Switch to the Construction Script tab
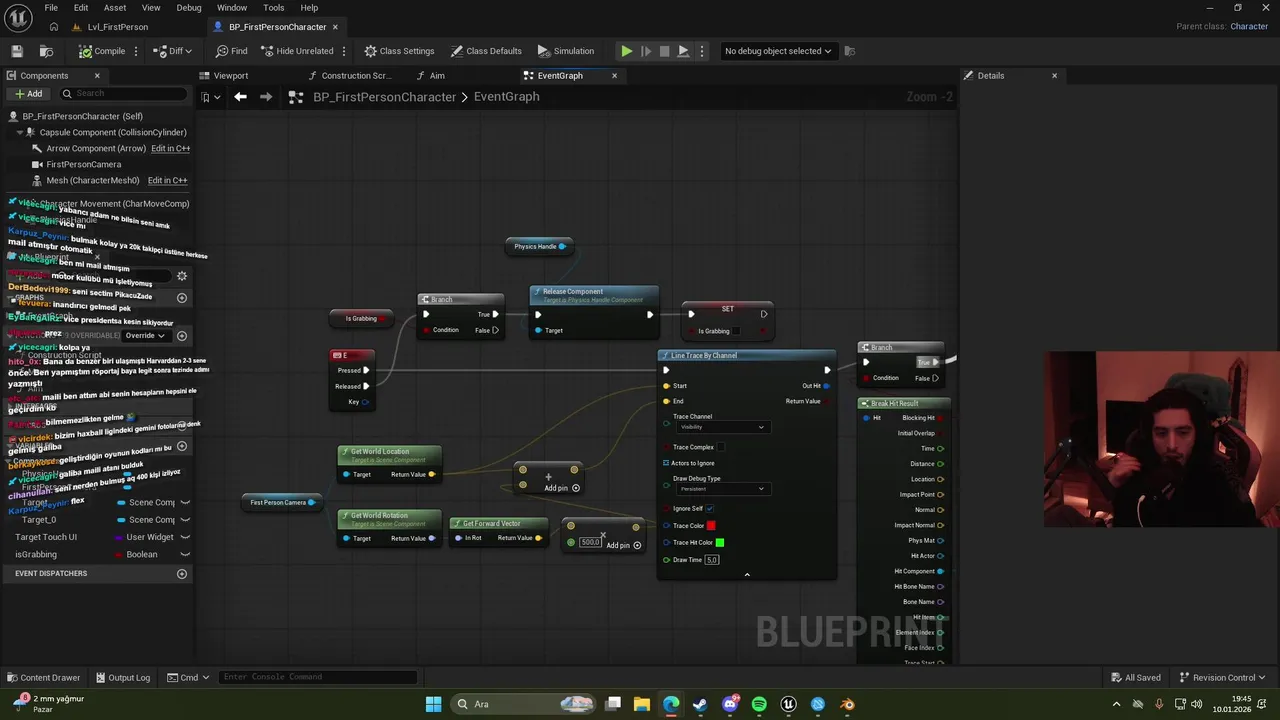The height and width of the screenshot is (720, 1280). coord(348,76)
